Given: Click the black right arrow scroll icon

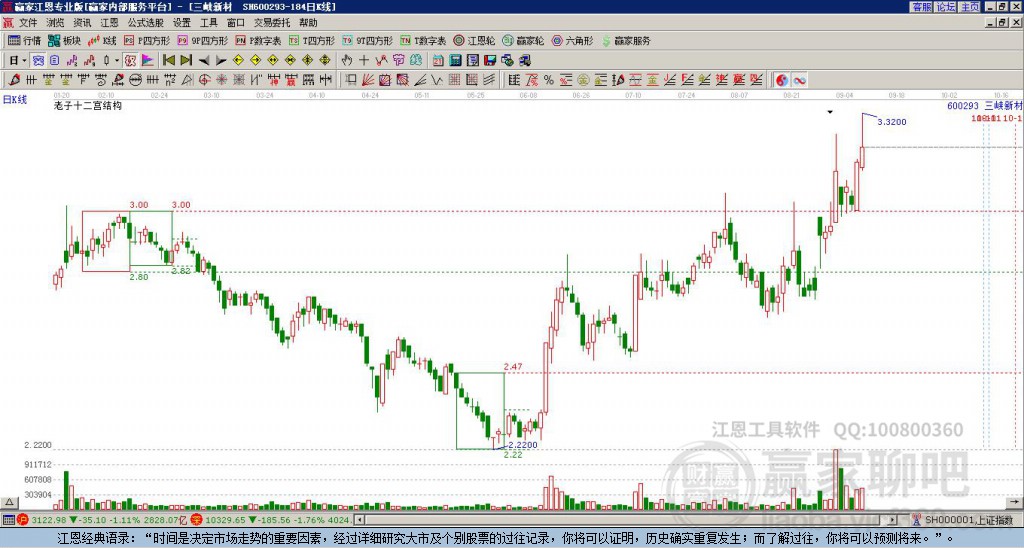Looking at the screenshot, I should point(221,60).
